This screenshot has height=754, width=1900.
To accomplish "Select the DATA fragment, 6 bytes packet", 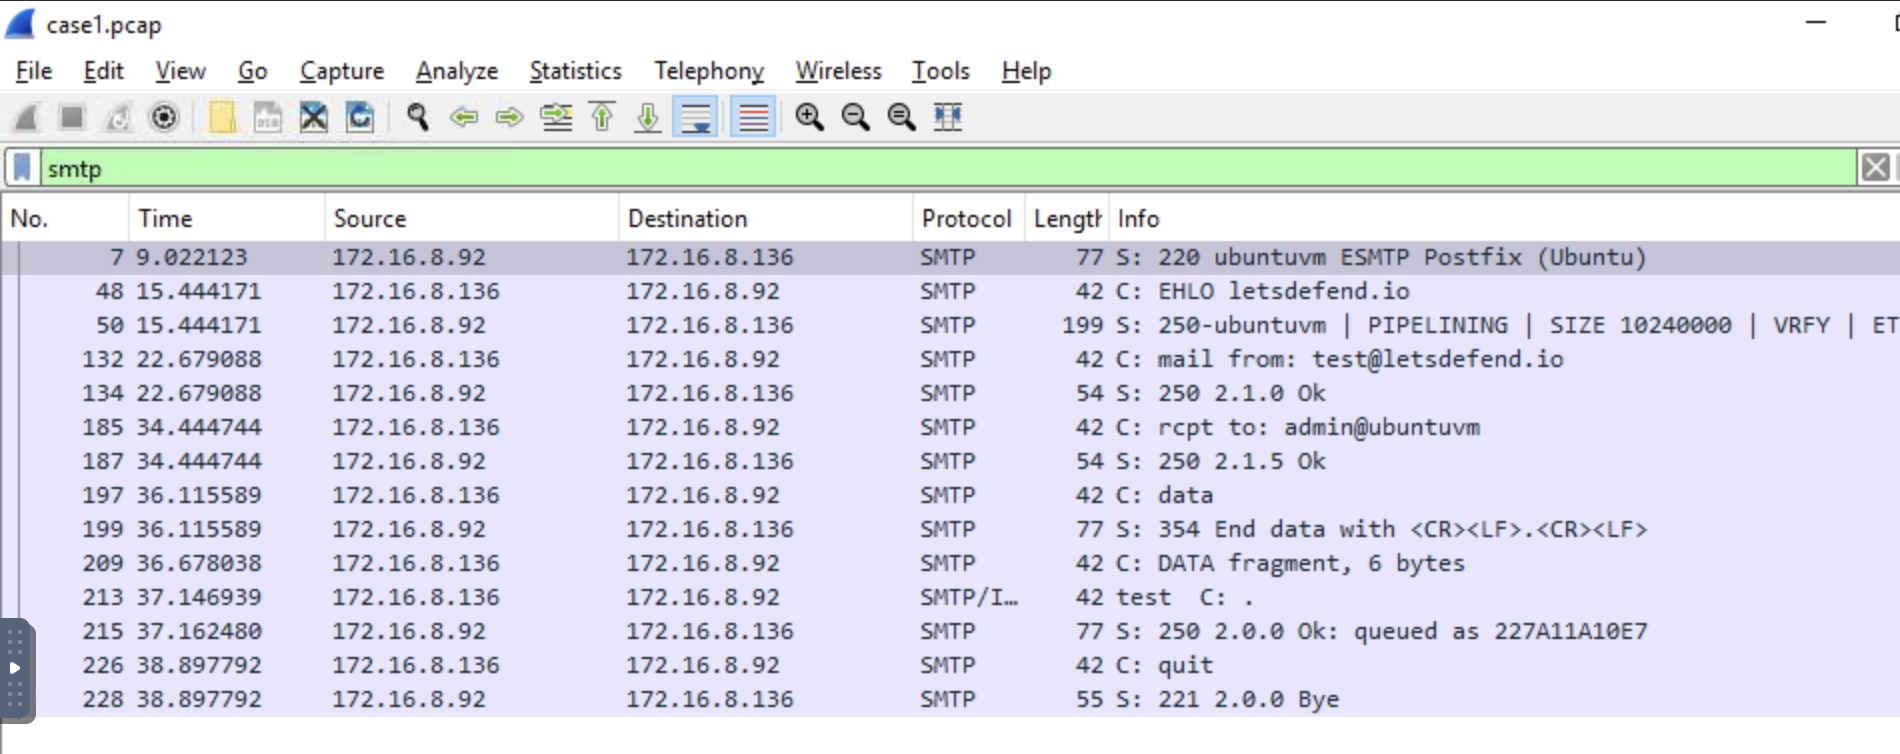I will [950, 563].
